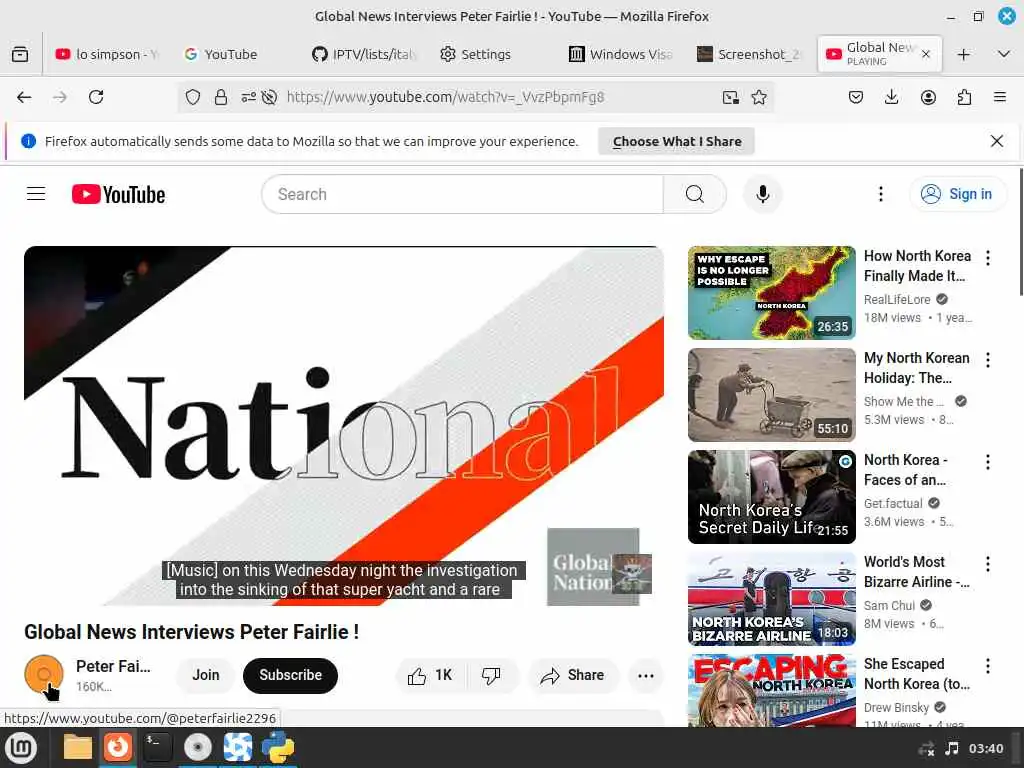Open Firefox downloads panel
This screenshot has height=768, width=1024.
tap(891, 97)
